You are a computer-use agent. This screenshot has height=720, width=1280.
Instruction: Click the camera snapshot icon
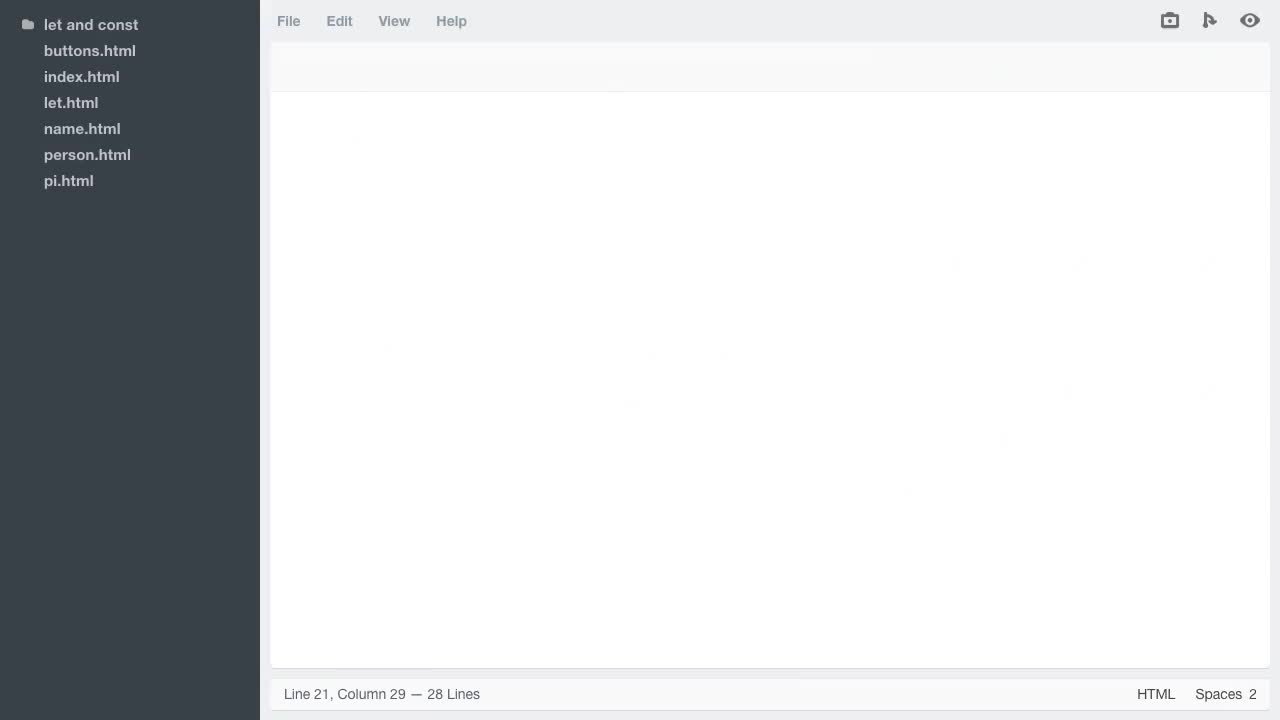point(1169,20)
